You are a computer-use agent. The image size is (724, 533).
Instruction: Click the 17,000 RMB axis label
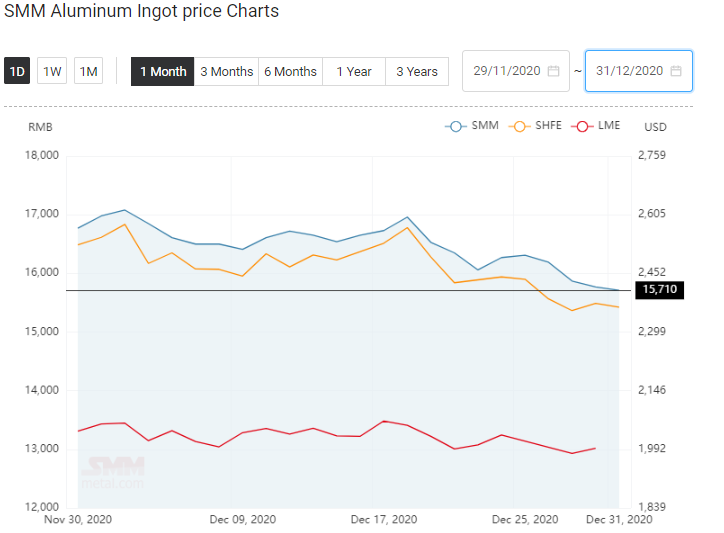click(x=42, y=214)
